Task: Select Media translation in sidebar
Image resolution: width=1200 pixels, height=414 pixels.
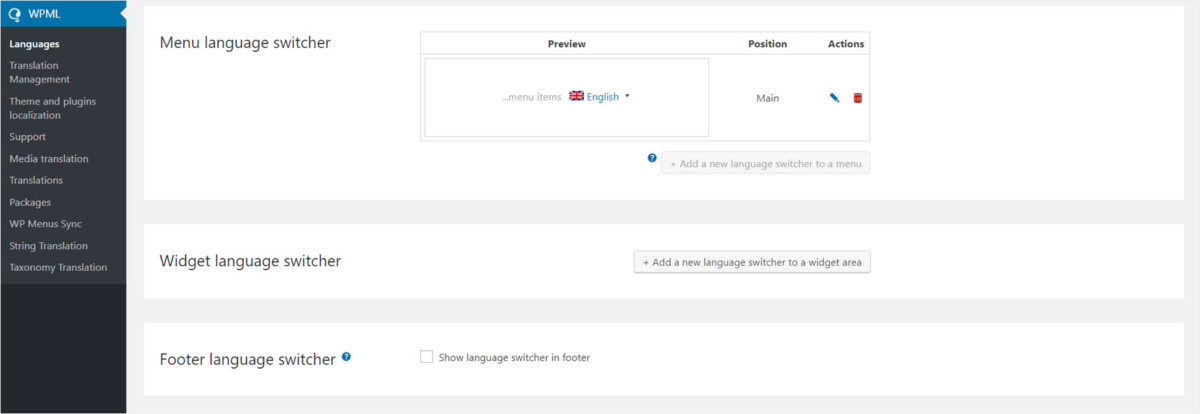Action: [49, 158]
